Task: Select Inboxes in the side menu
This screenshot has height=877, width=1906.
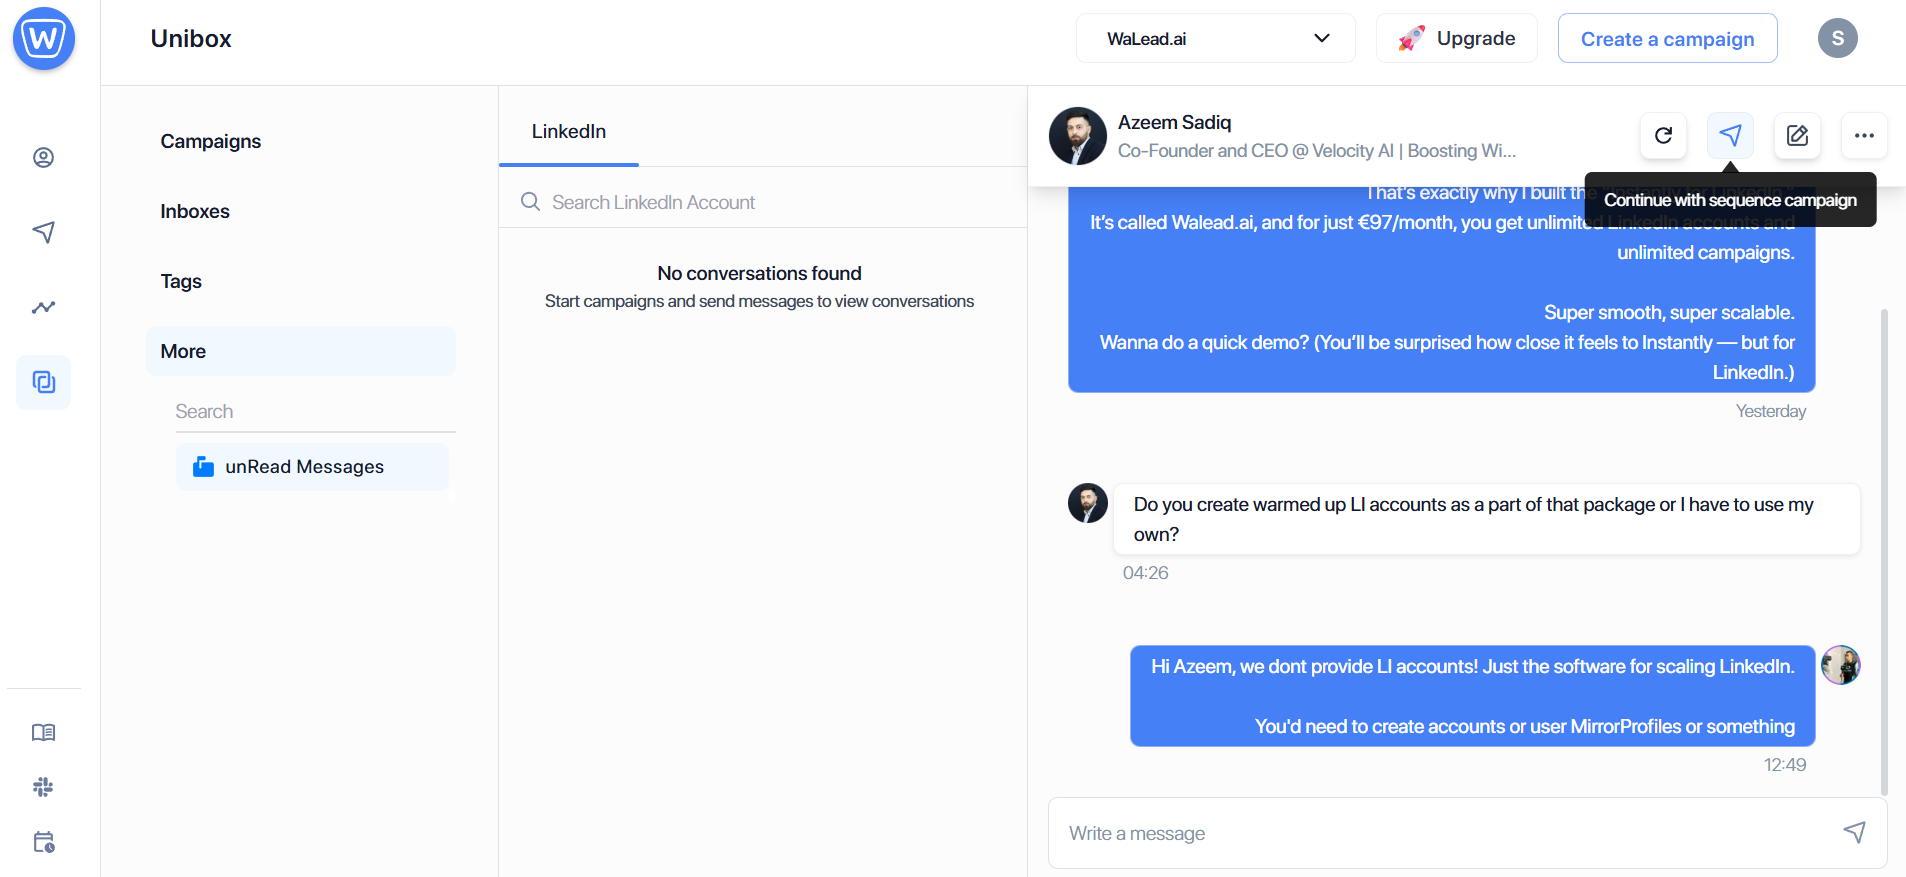Action: coord(195,212)
